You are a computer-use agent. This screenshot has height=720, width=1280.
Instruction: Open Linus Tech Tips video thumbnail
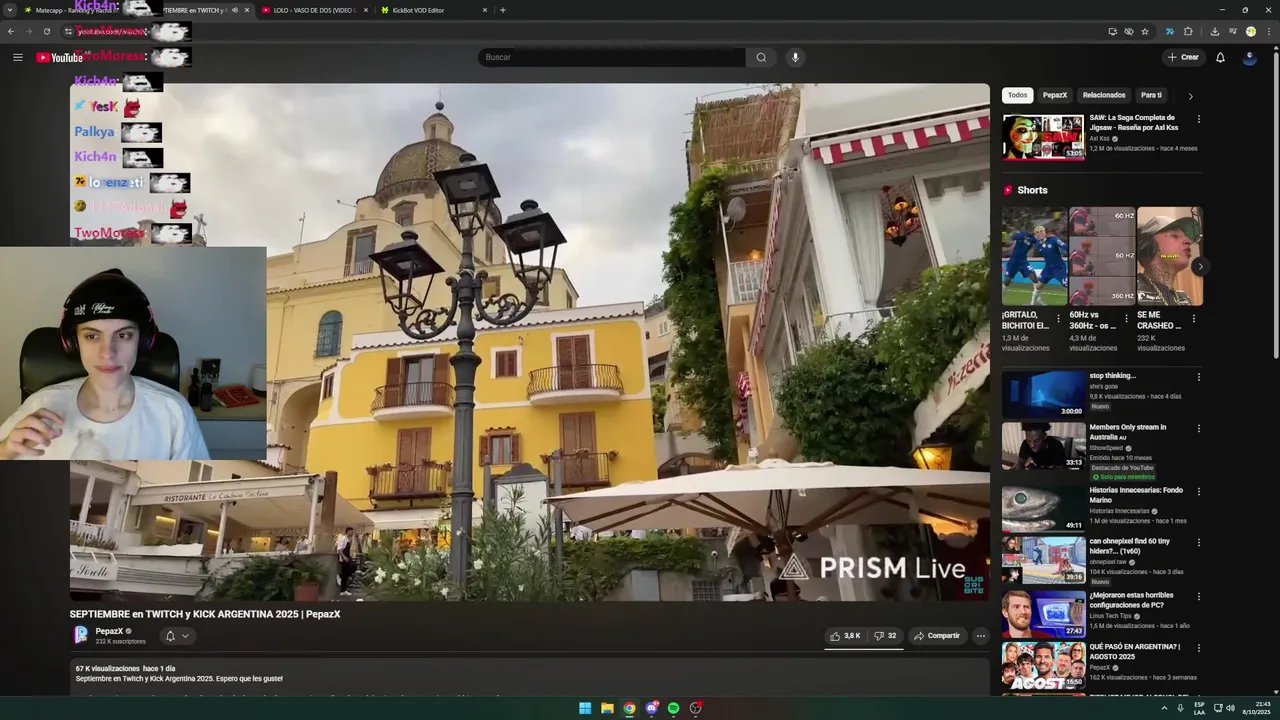(1043, 614)
